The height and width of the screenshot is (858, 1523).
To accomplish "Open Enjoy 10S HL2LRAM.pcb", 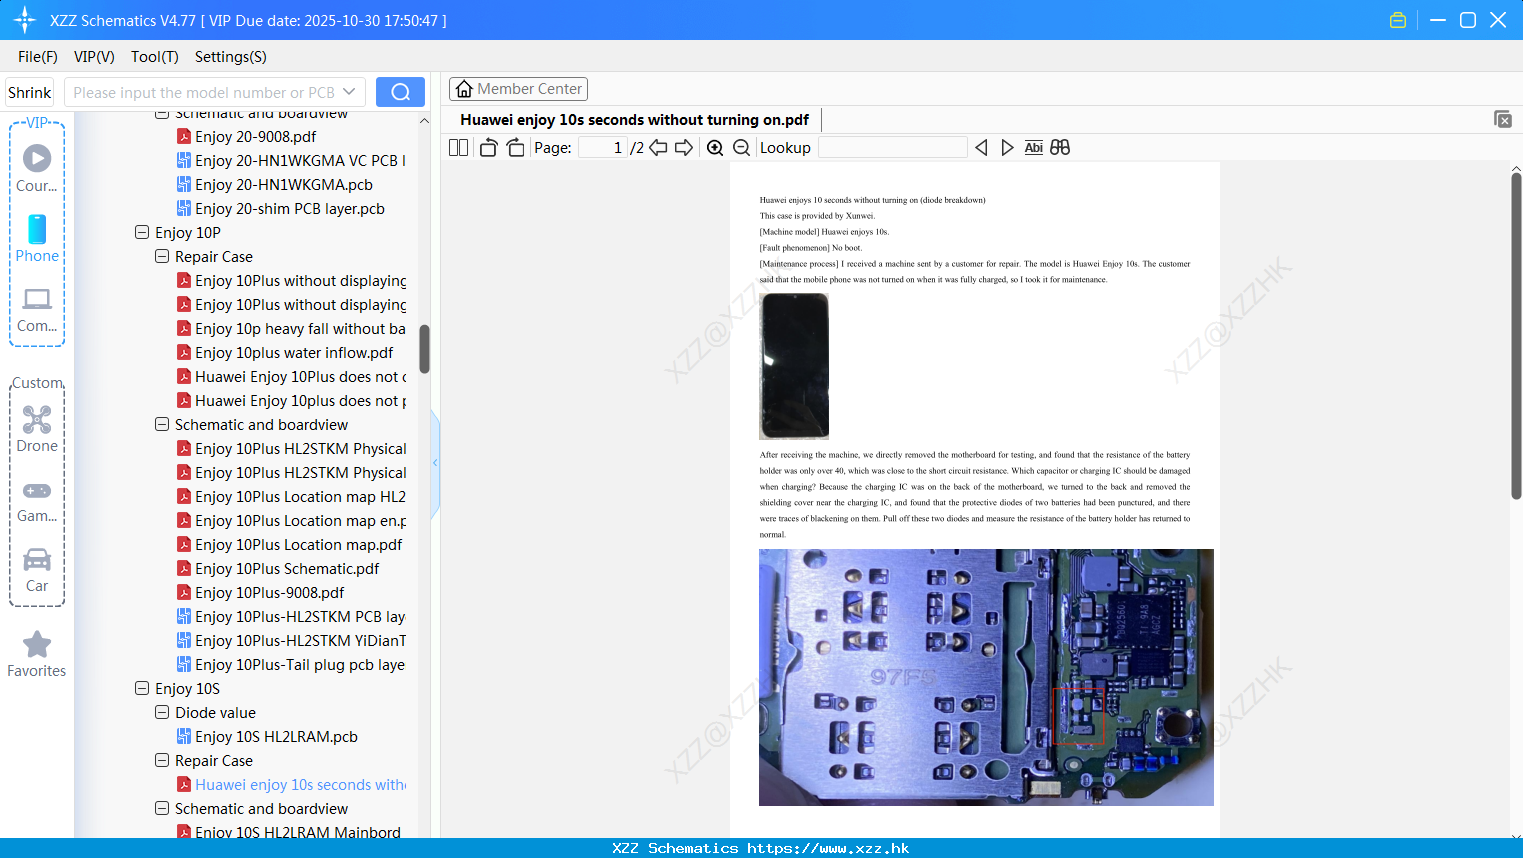I will pyautogui.click(x=276, y=736).
